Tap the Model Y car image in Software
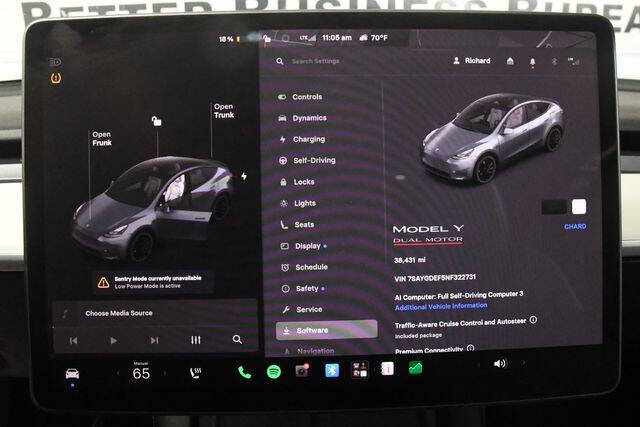The width and height of the screenshot is (640, 427). tap(493, 139)
